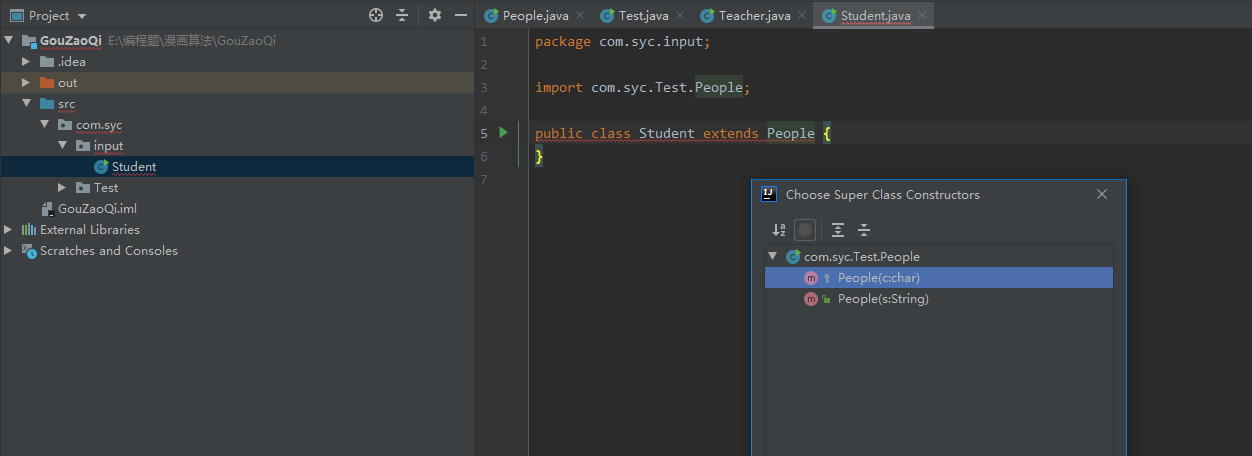Click the locate current file icon
The height and width of the screenshot is (456, 1252).
(x=376, y=15)
